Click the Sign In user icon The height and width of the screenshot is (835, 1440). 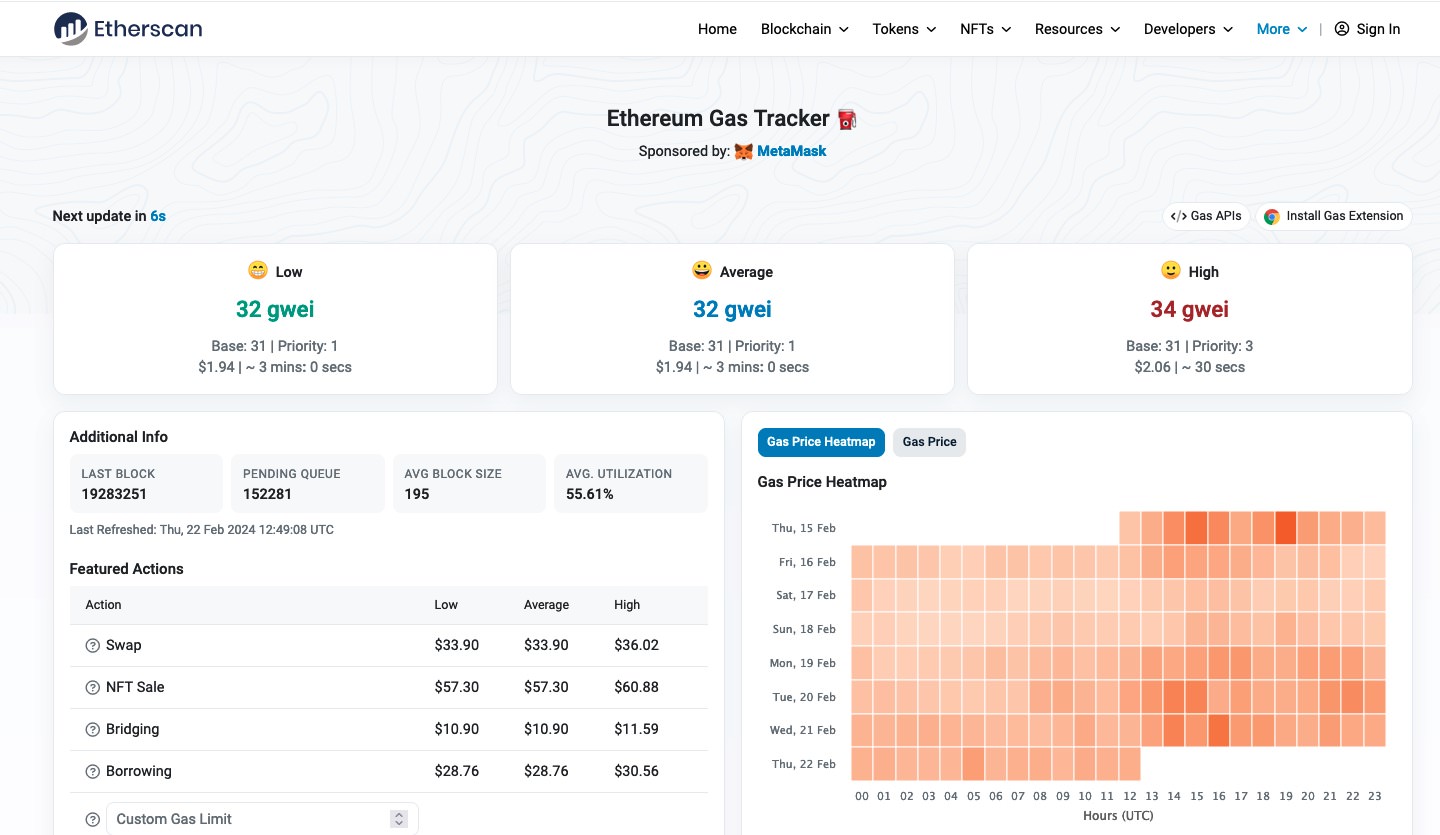tap(1342, 29)
